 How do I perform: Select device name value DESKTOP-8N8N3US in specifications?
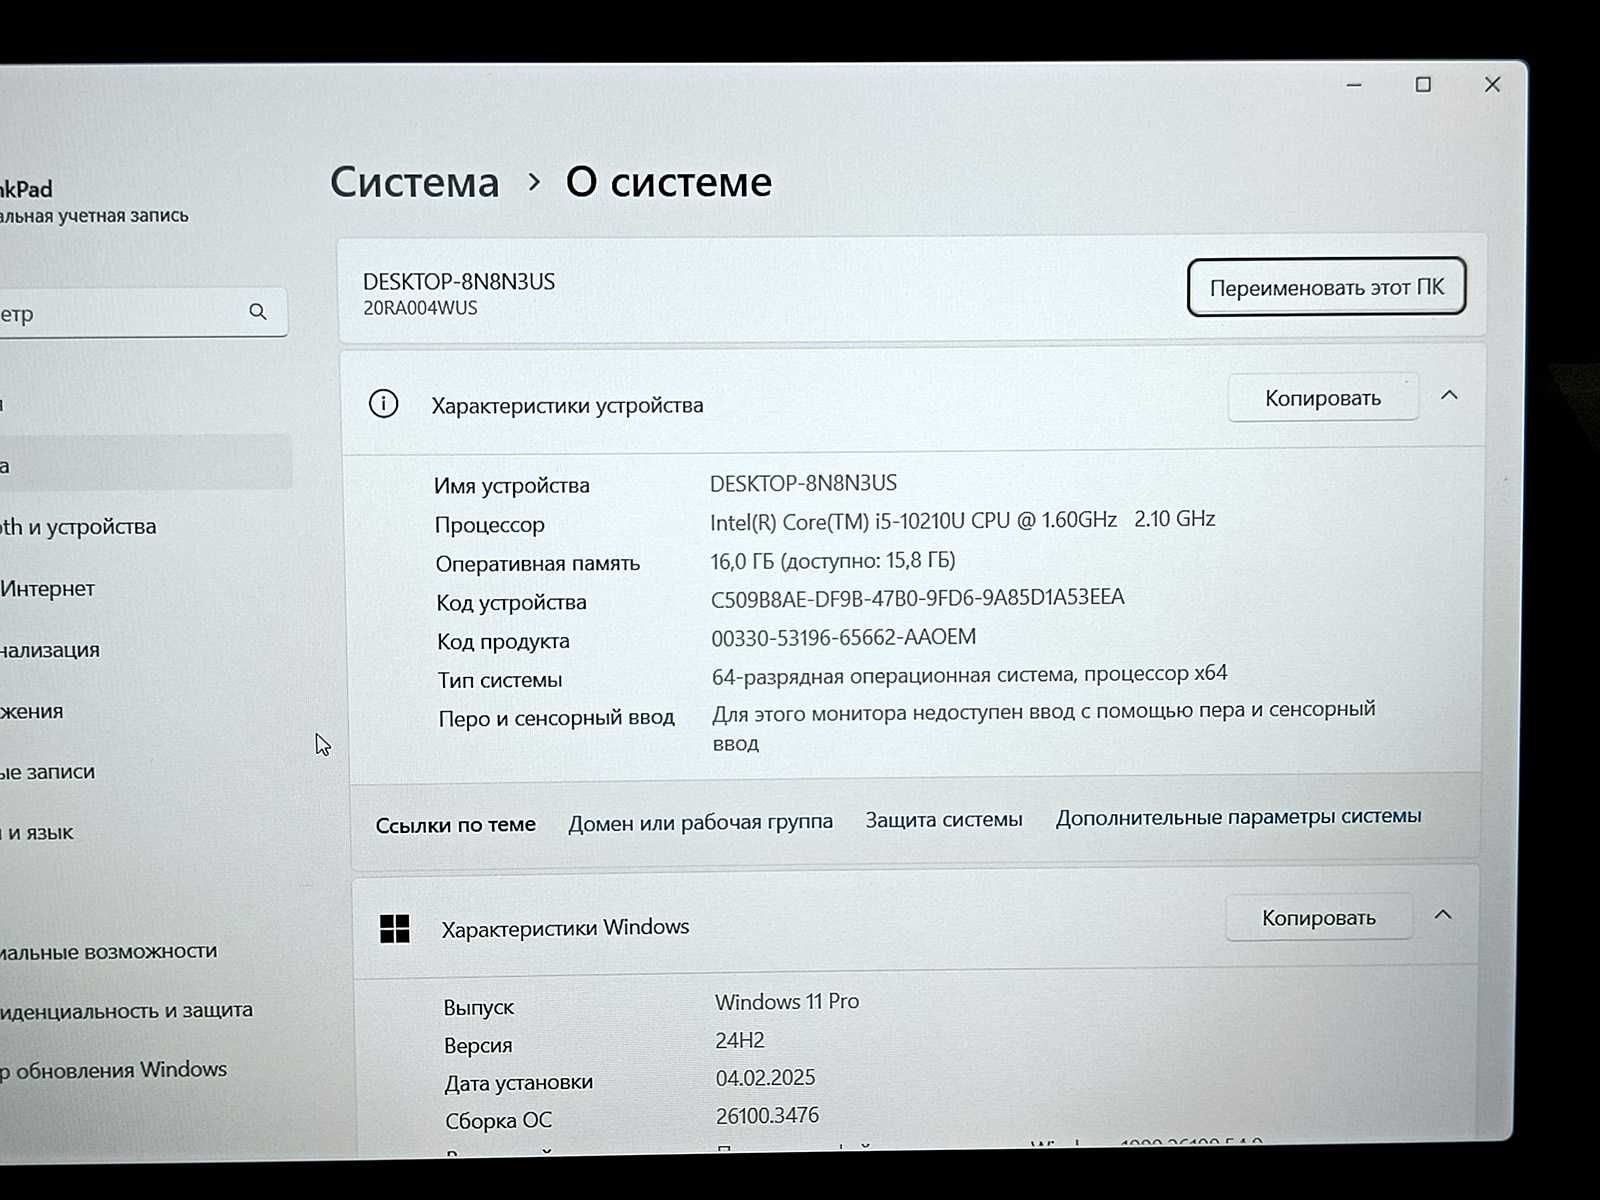point(803,483)
